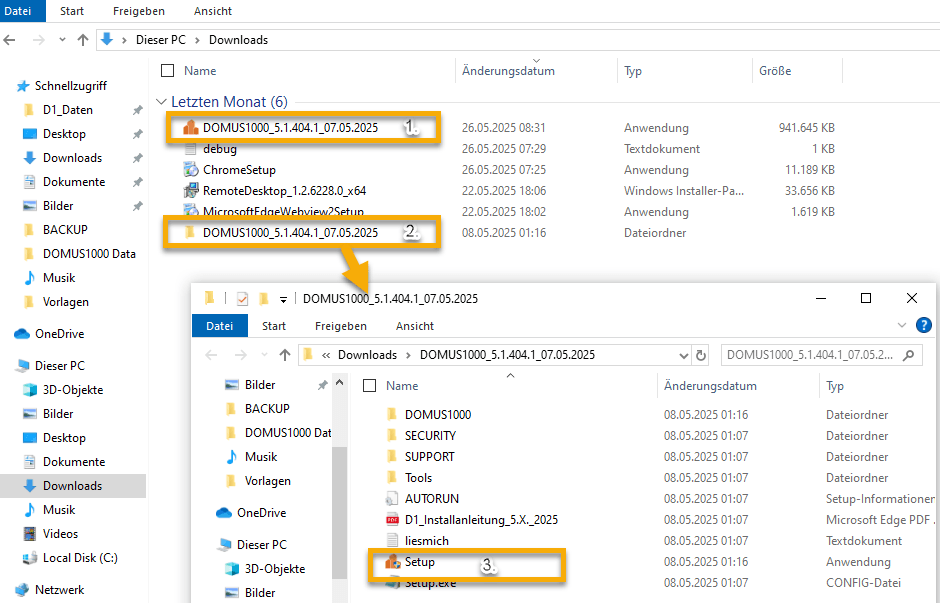Click the D1_Installanleitung PDF file icon
Viewport: 940px width, 603px height.
[392, 520]
